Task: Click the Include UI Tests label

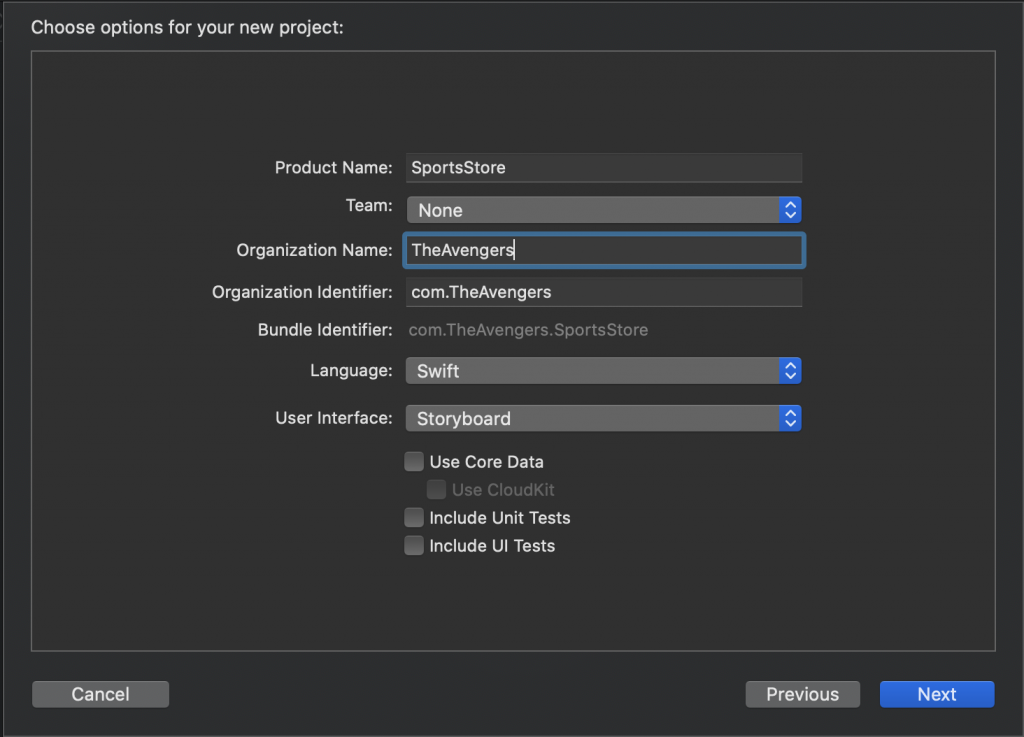Action: (491, 546)
